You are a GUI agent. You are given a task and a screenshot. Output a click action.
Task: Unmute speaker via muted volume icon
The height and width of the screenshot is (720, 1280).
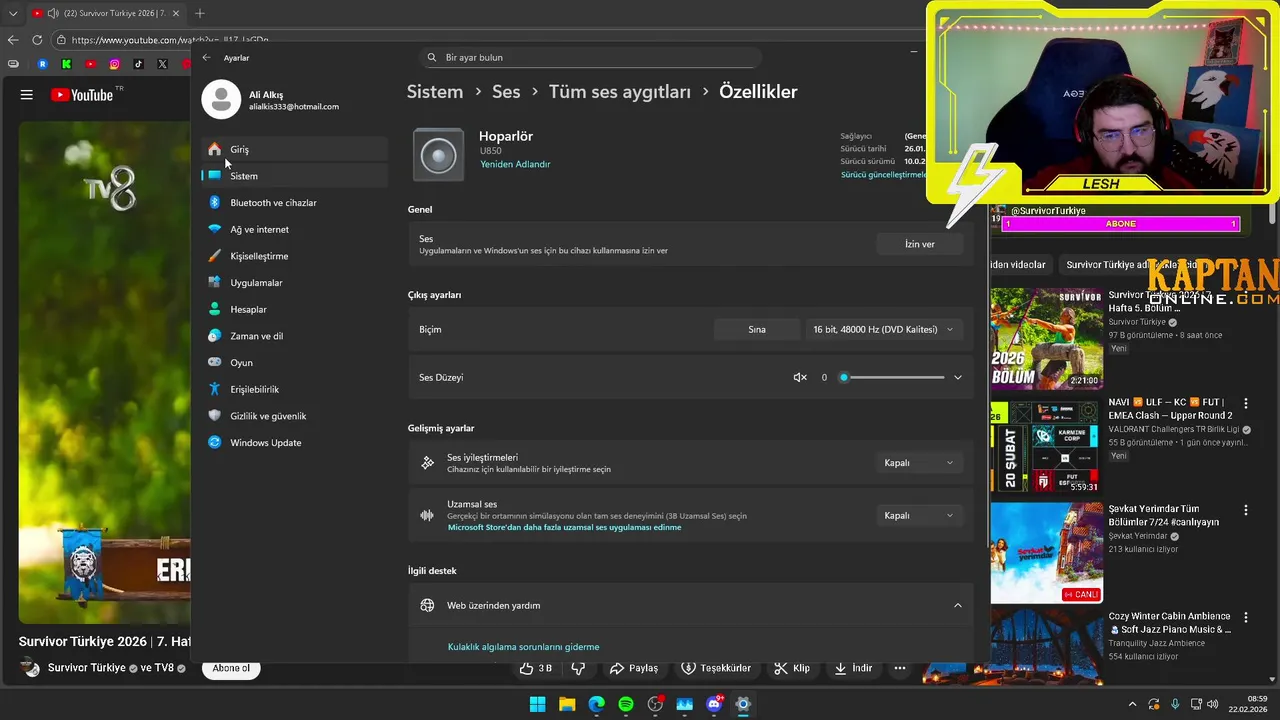(x=800, y=377)
